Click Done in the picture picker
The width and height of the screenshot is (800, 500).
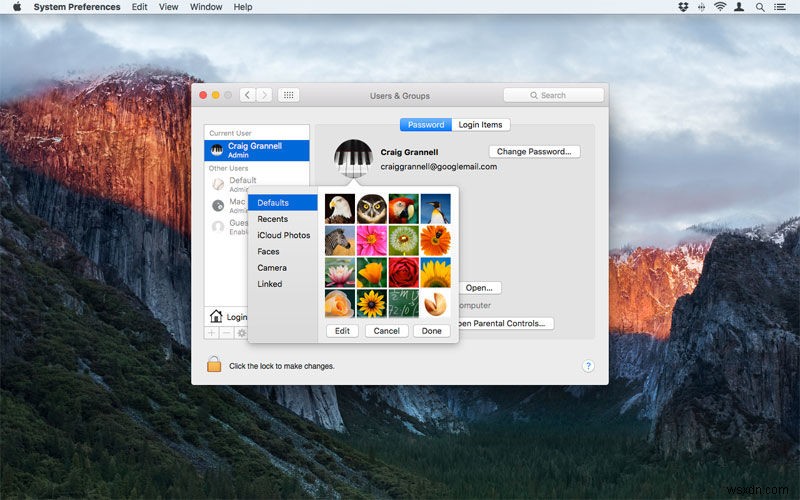coord(431,331)
